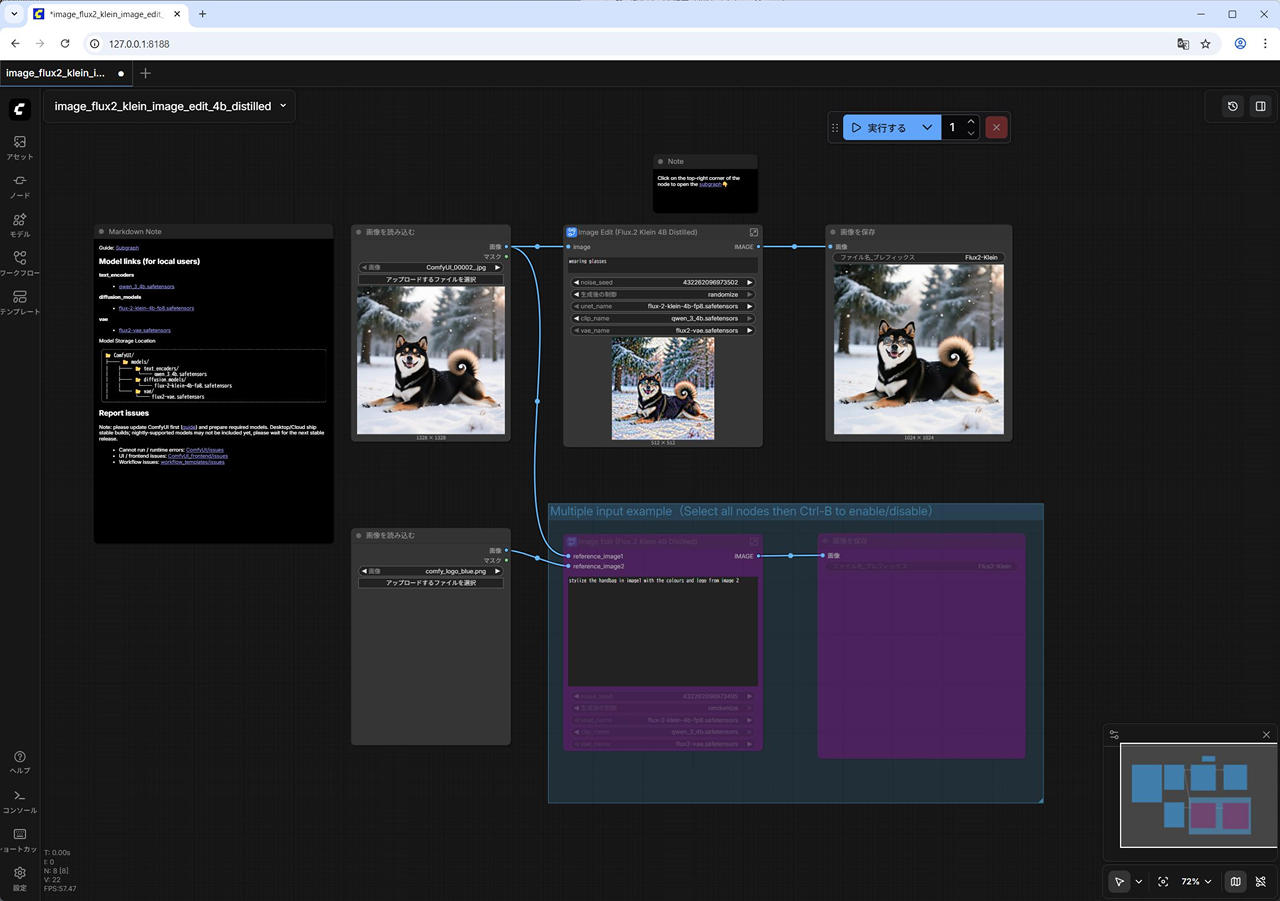Viewport: 1280px width, 901px height.
Task: Add a new workflow tab with plus
Action: (x=146, y=73)
